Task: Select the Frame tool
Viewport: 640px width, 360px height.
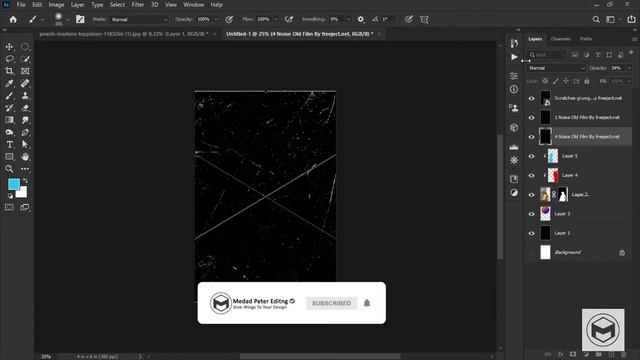Action: point(25,71)
